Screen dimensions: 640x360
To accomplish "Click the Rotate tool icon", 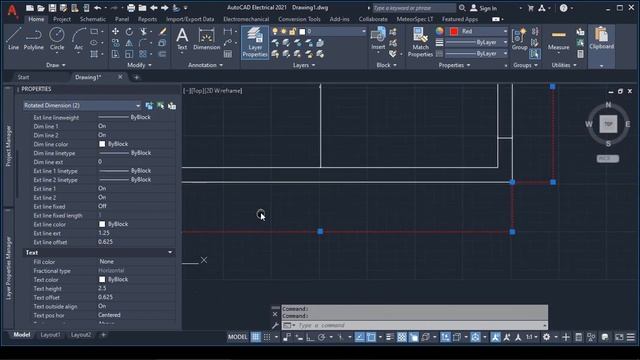I will pos(129,31).
